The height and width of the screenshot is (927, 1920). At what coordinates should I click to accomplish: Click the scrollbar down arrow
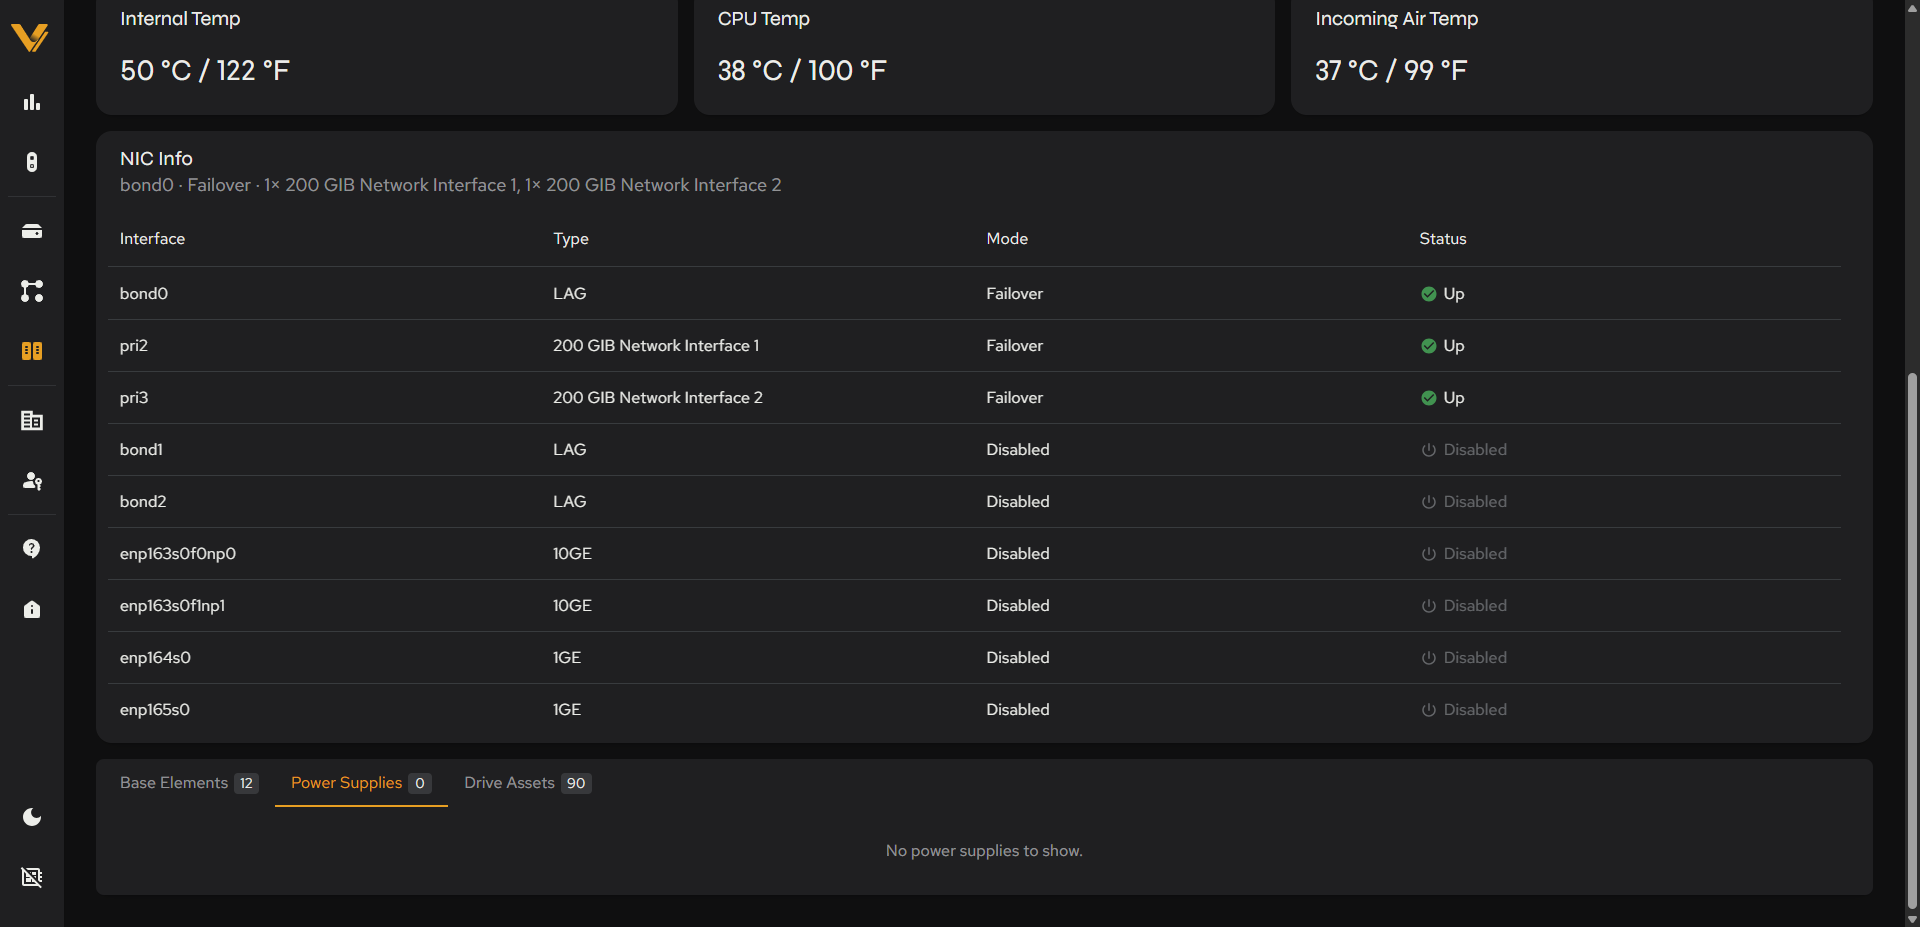[1912, 919]
